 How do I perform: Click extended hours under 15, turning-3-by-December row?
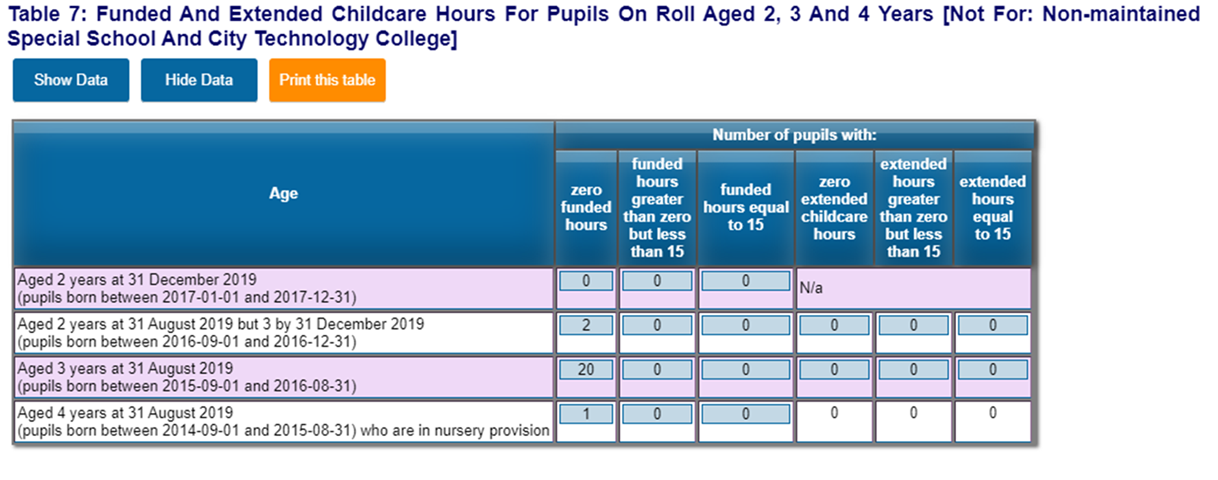(913, 326)
